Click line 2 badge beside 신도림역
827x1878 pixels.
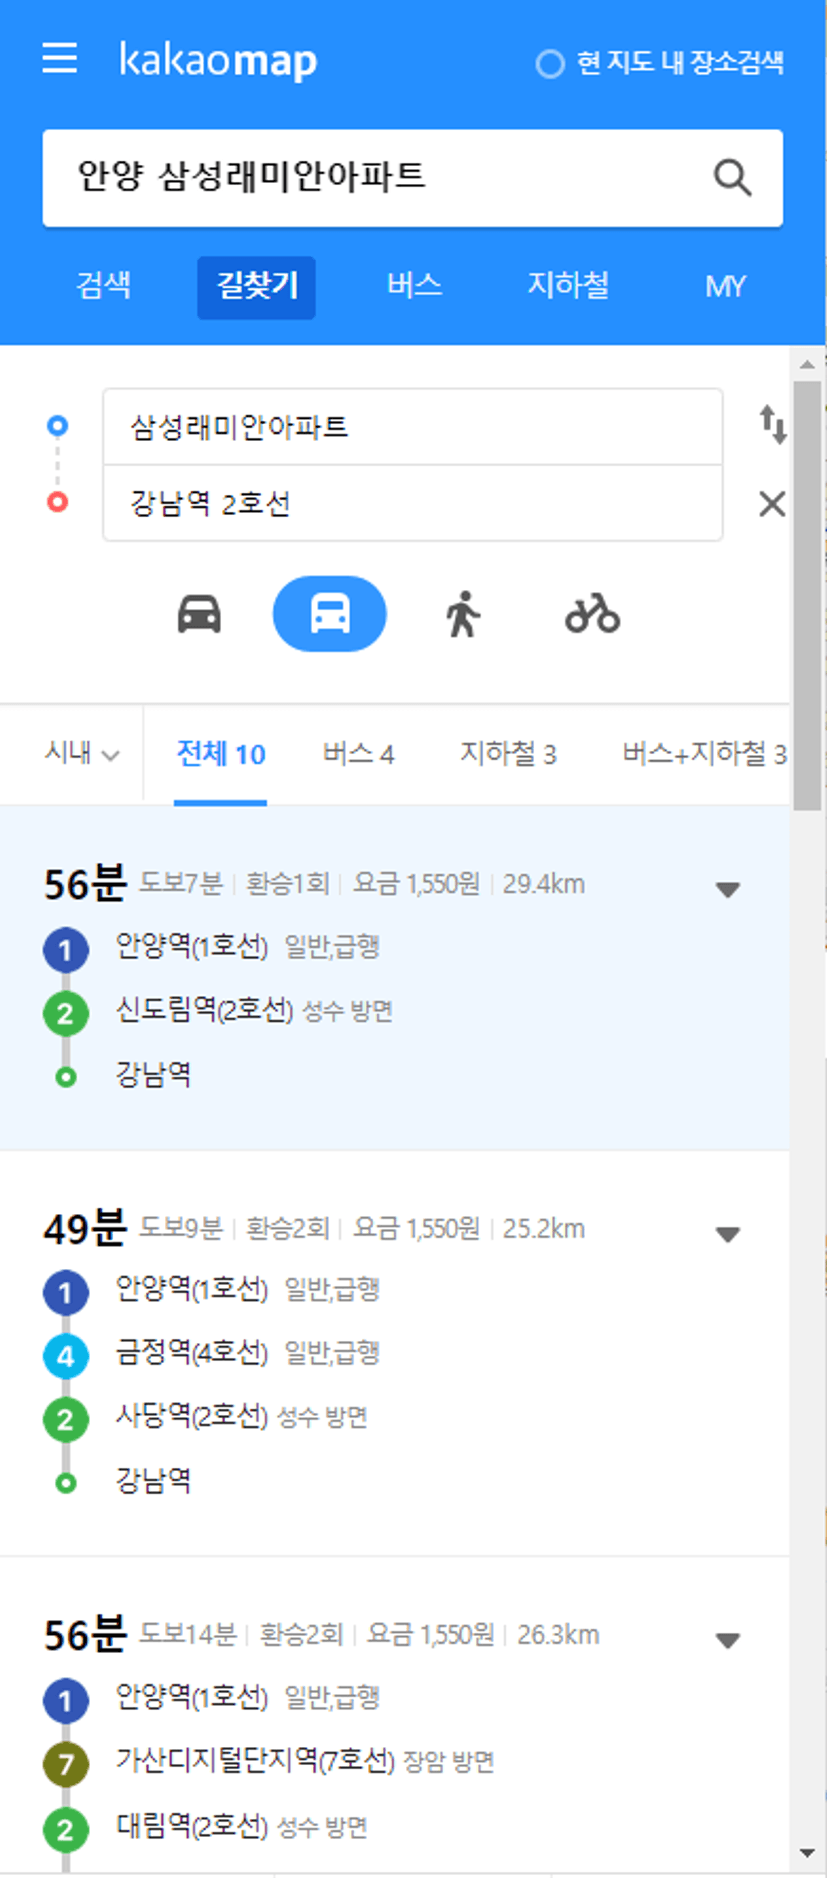tap(66, 1013)
